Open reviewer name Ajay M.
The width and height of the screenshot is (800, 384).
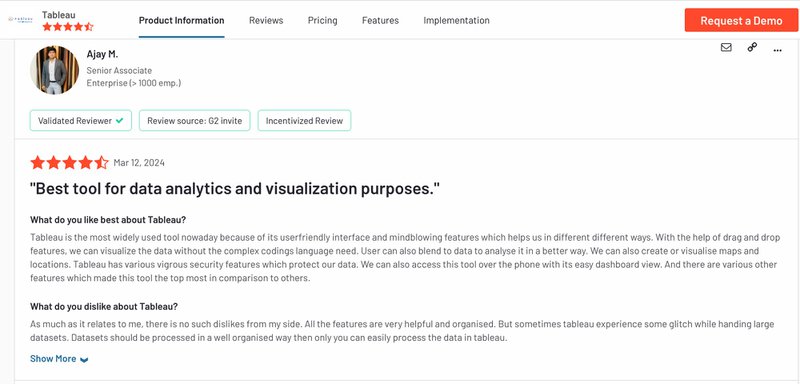(103, 54)
